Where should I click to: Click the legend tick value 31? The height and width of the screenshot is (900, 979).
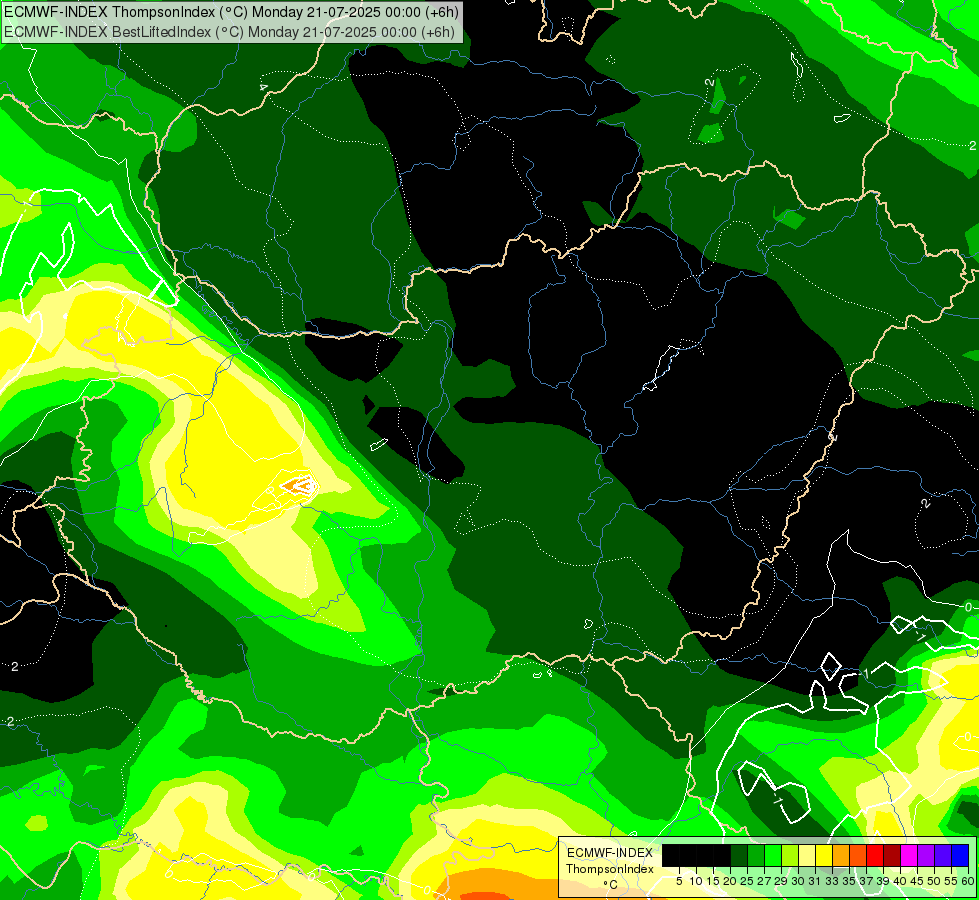pos(815,881)
